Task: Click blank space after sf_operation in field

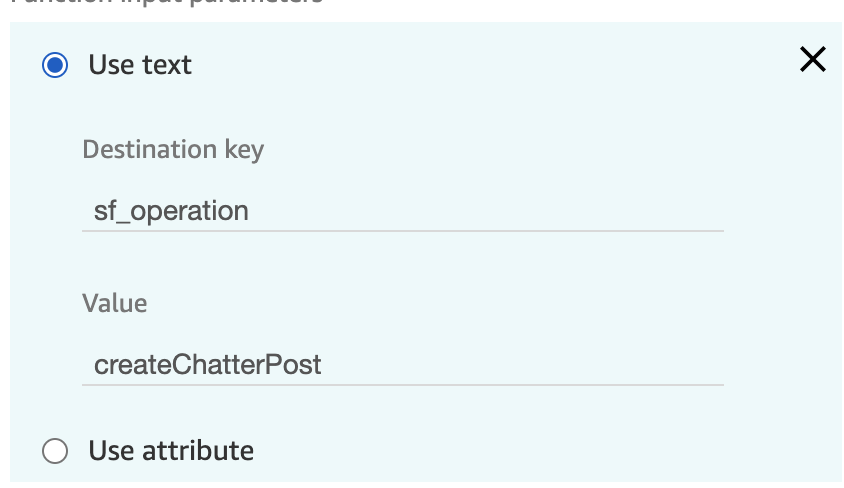Action: tap(484, 211)
